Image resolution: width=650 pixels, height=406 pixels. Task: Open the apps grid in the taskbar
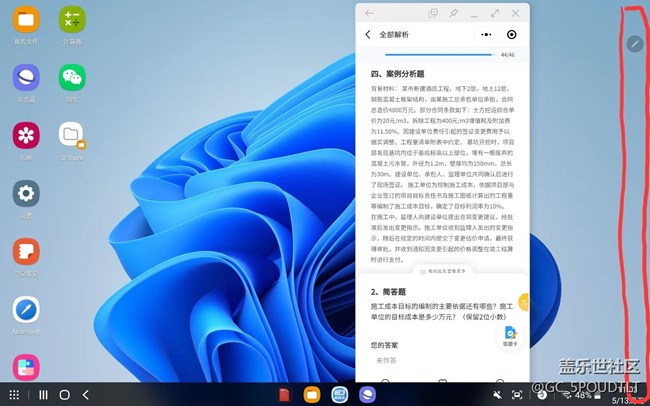[x=14, y=395]
